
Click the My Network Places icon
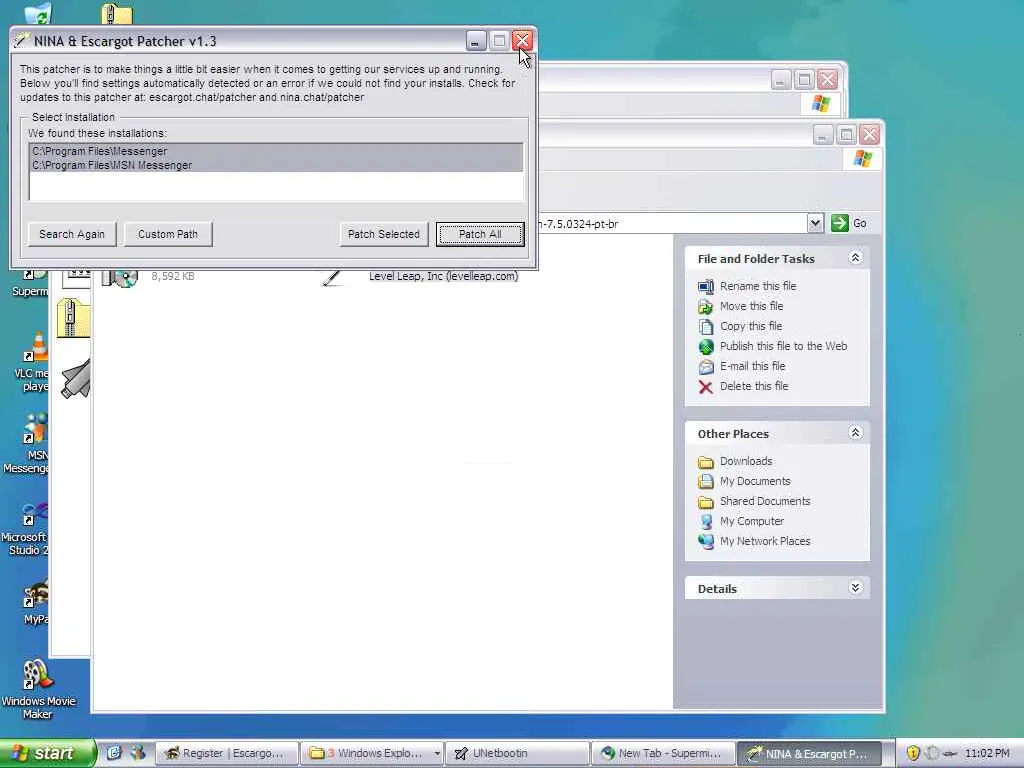click(x=705, y=542)
